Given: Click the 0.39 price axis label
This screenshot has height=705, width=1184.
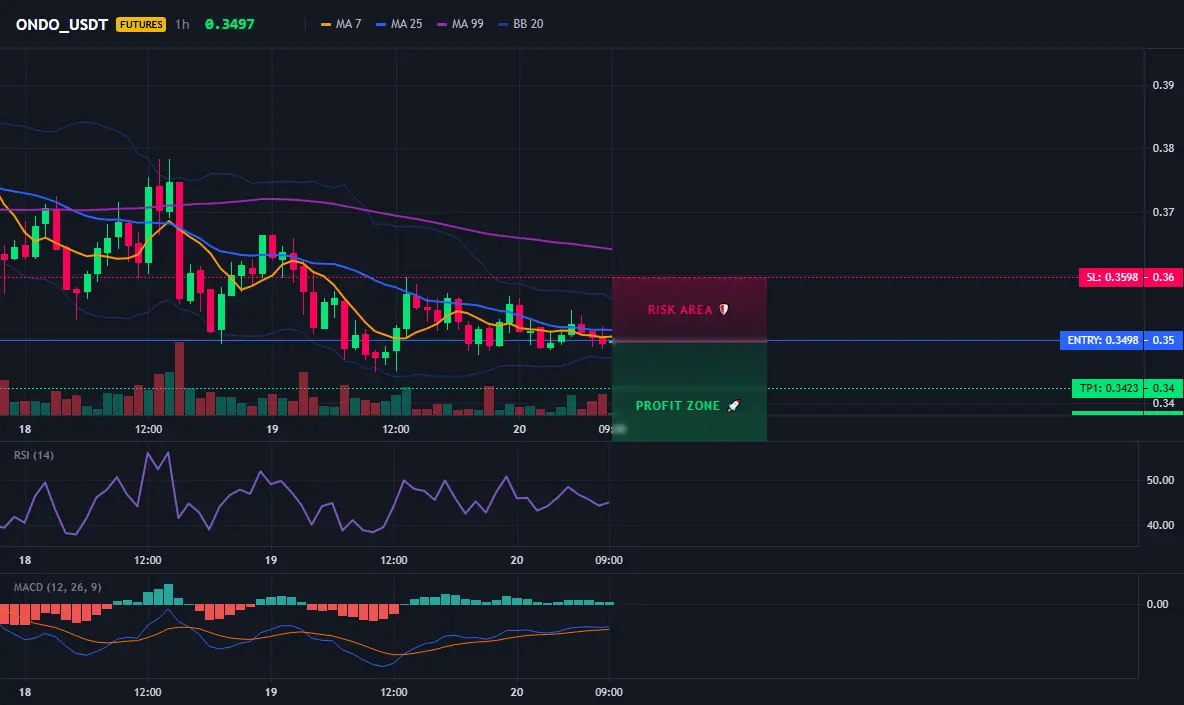Looking at the screenshot, I should click(x=1163, y=85).
